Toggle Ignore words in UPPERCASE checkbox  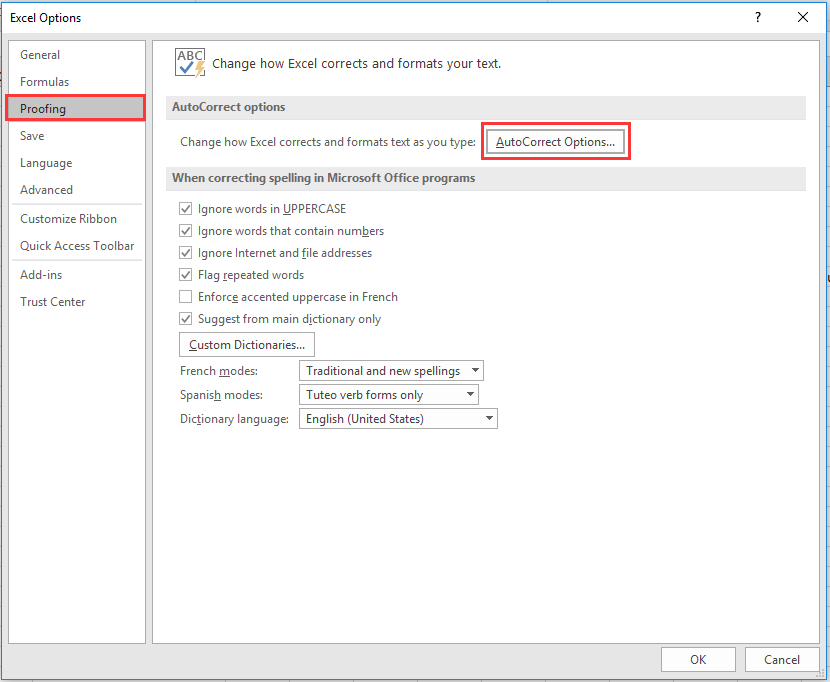click(x=185, y=209)
